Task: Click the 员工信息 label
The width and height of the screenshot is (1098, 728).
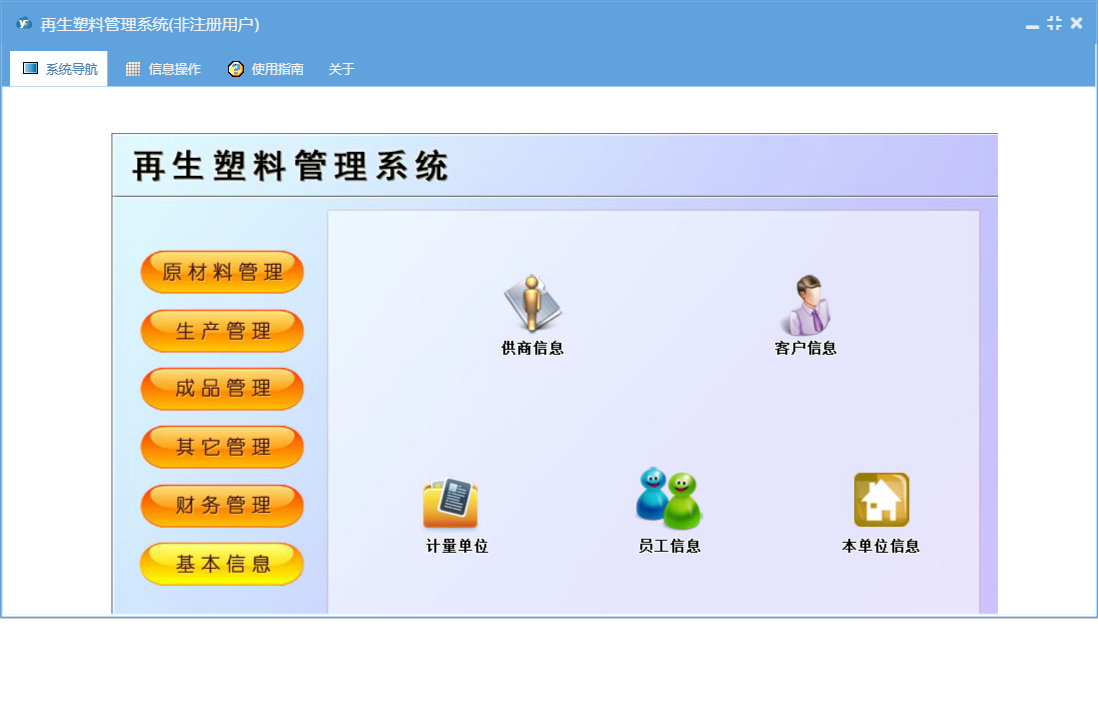Action: tap(669, 546)
